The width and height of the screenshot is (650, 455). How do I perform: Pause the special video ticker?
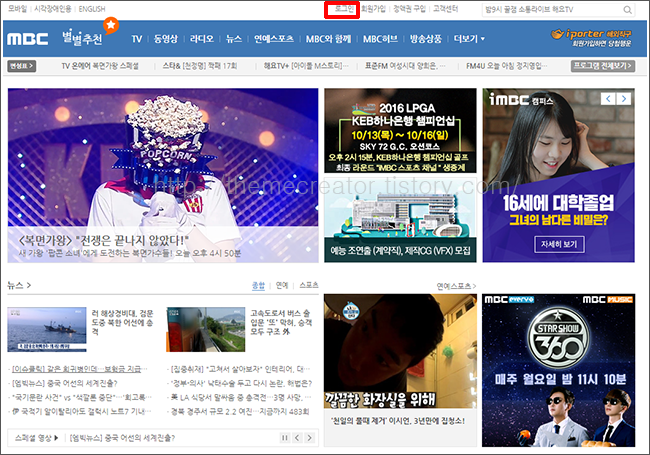click(285, 438)
